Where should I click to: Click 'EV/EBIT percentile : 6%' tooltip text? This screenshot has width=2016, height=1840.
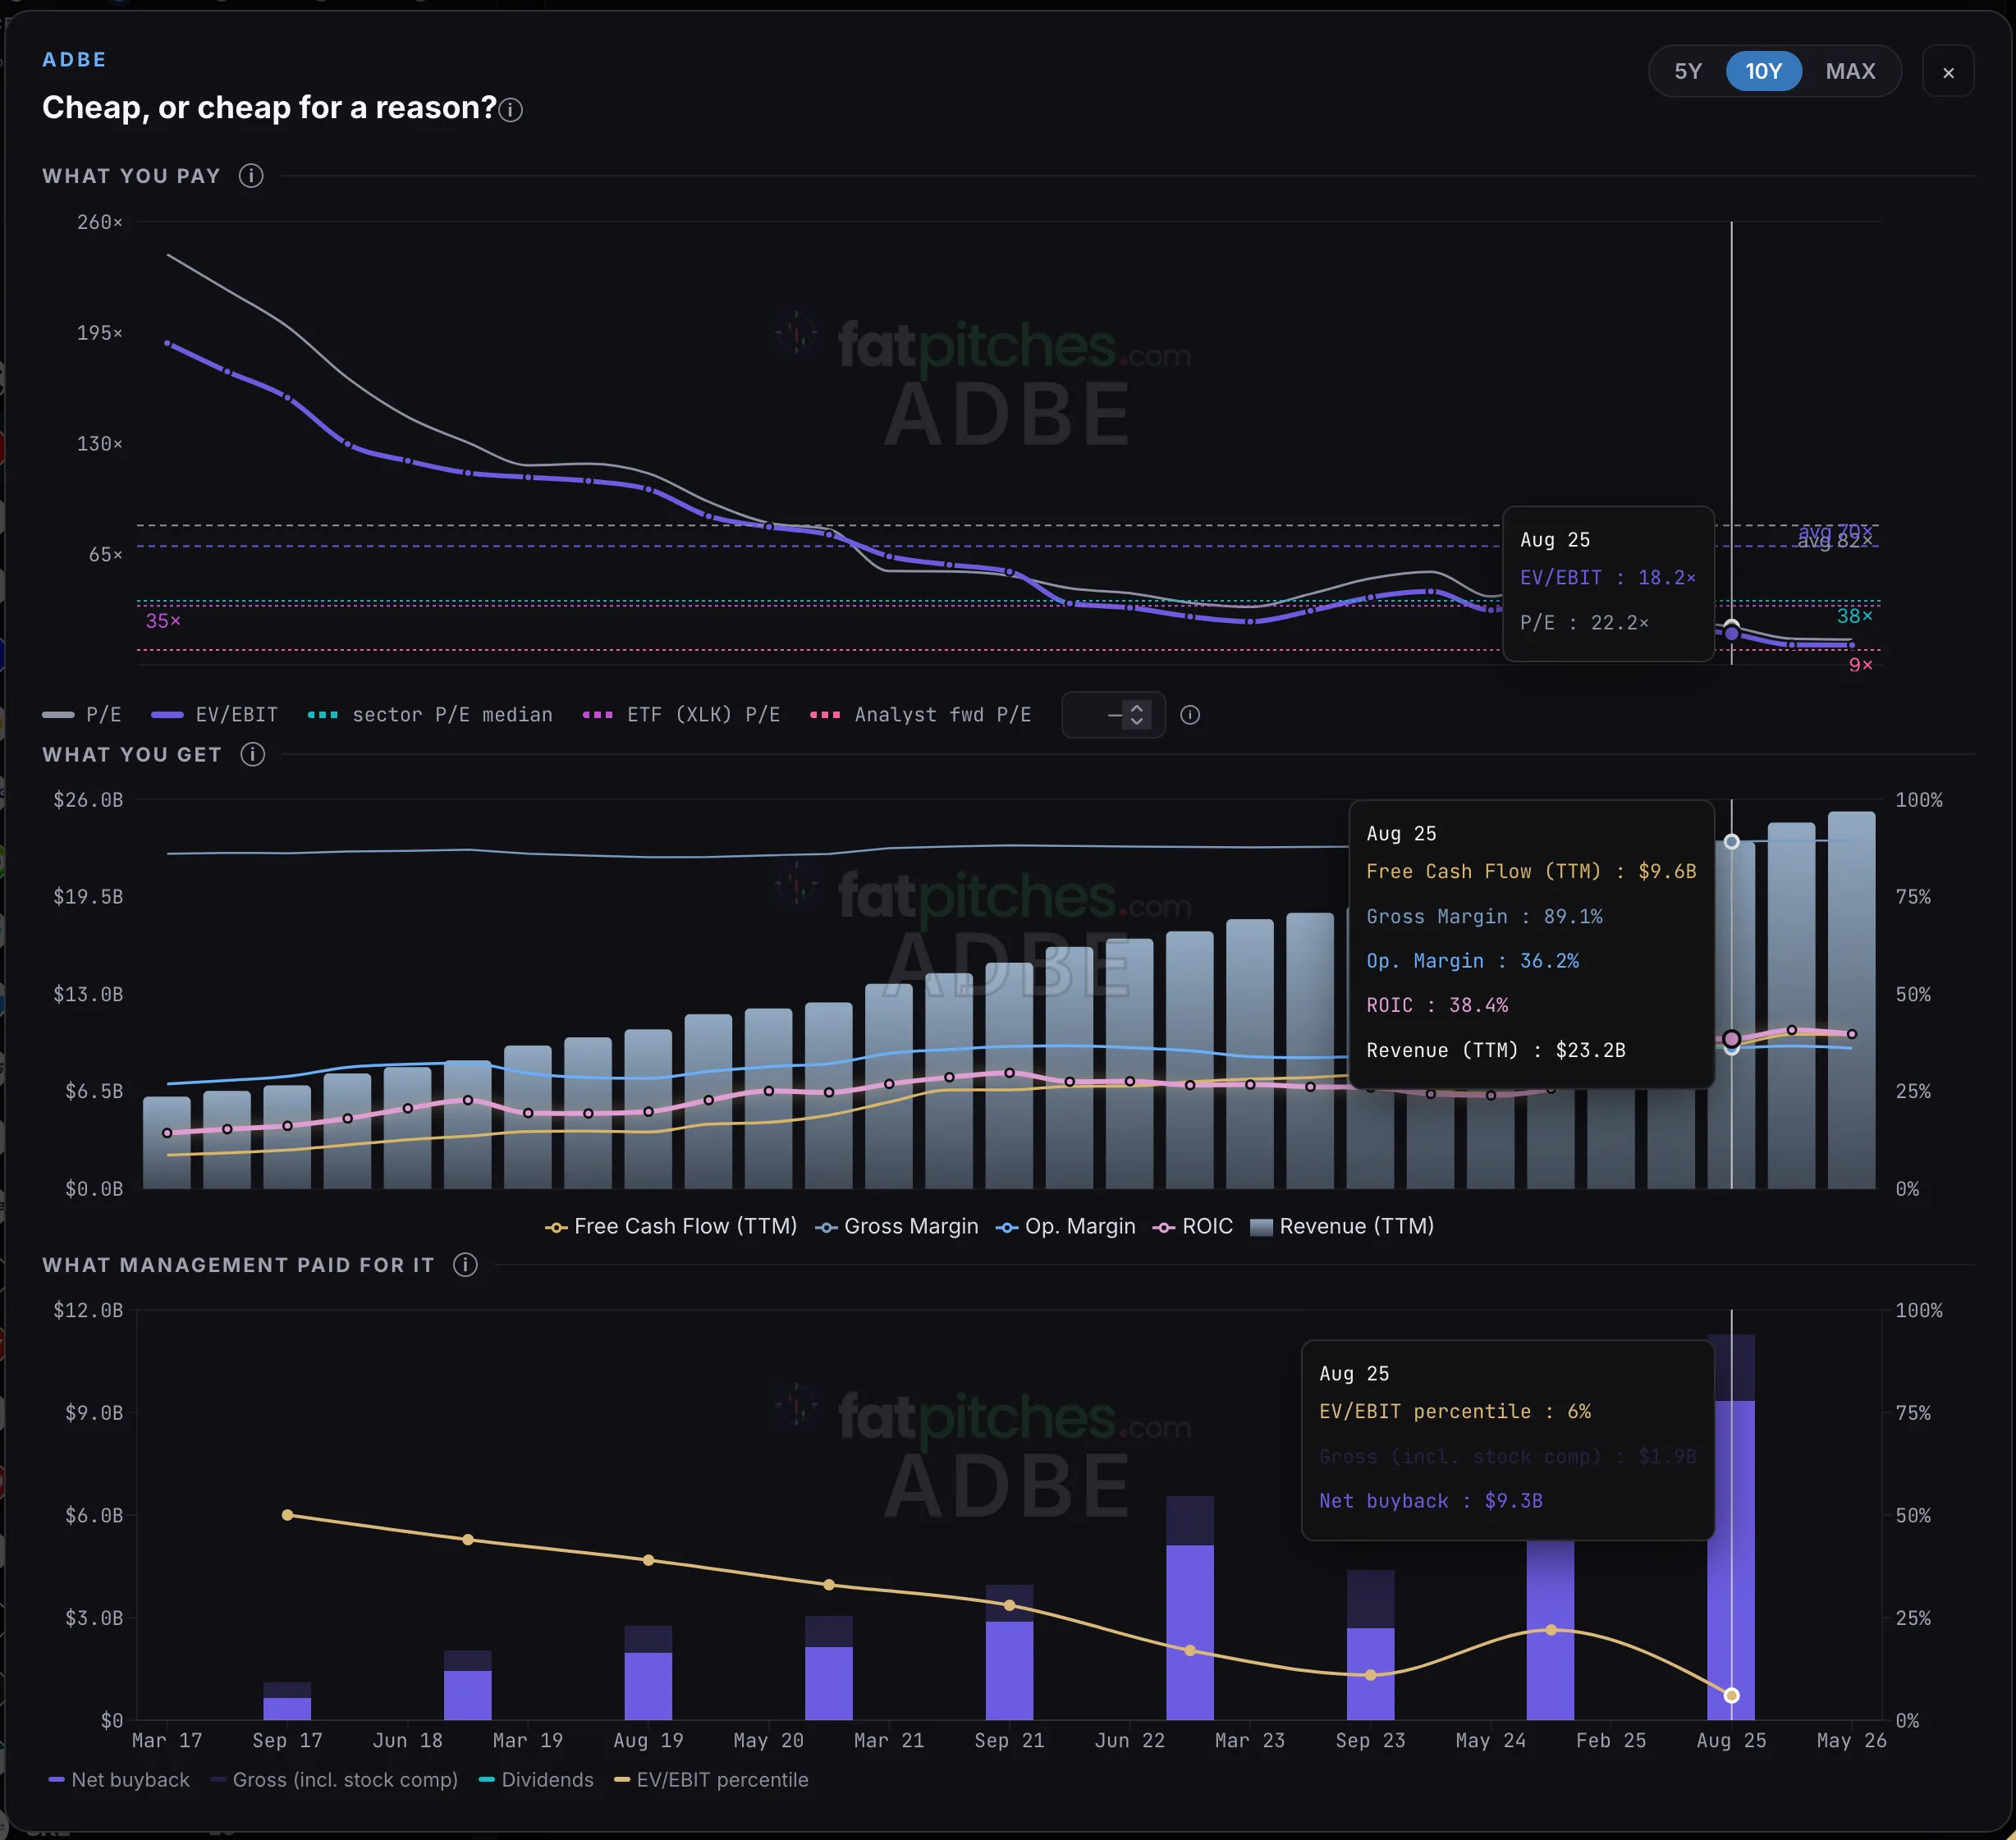click(1454, 1411)
